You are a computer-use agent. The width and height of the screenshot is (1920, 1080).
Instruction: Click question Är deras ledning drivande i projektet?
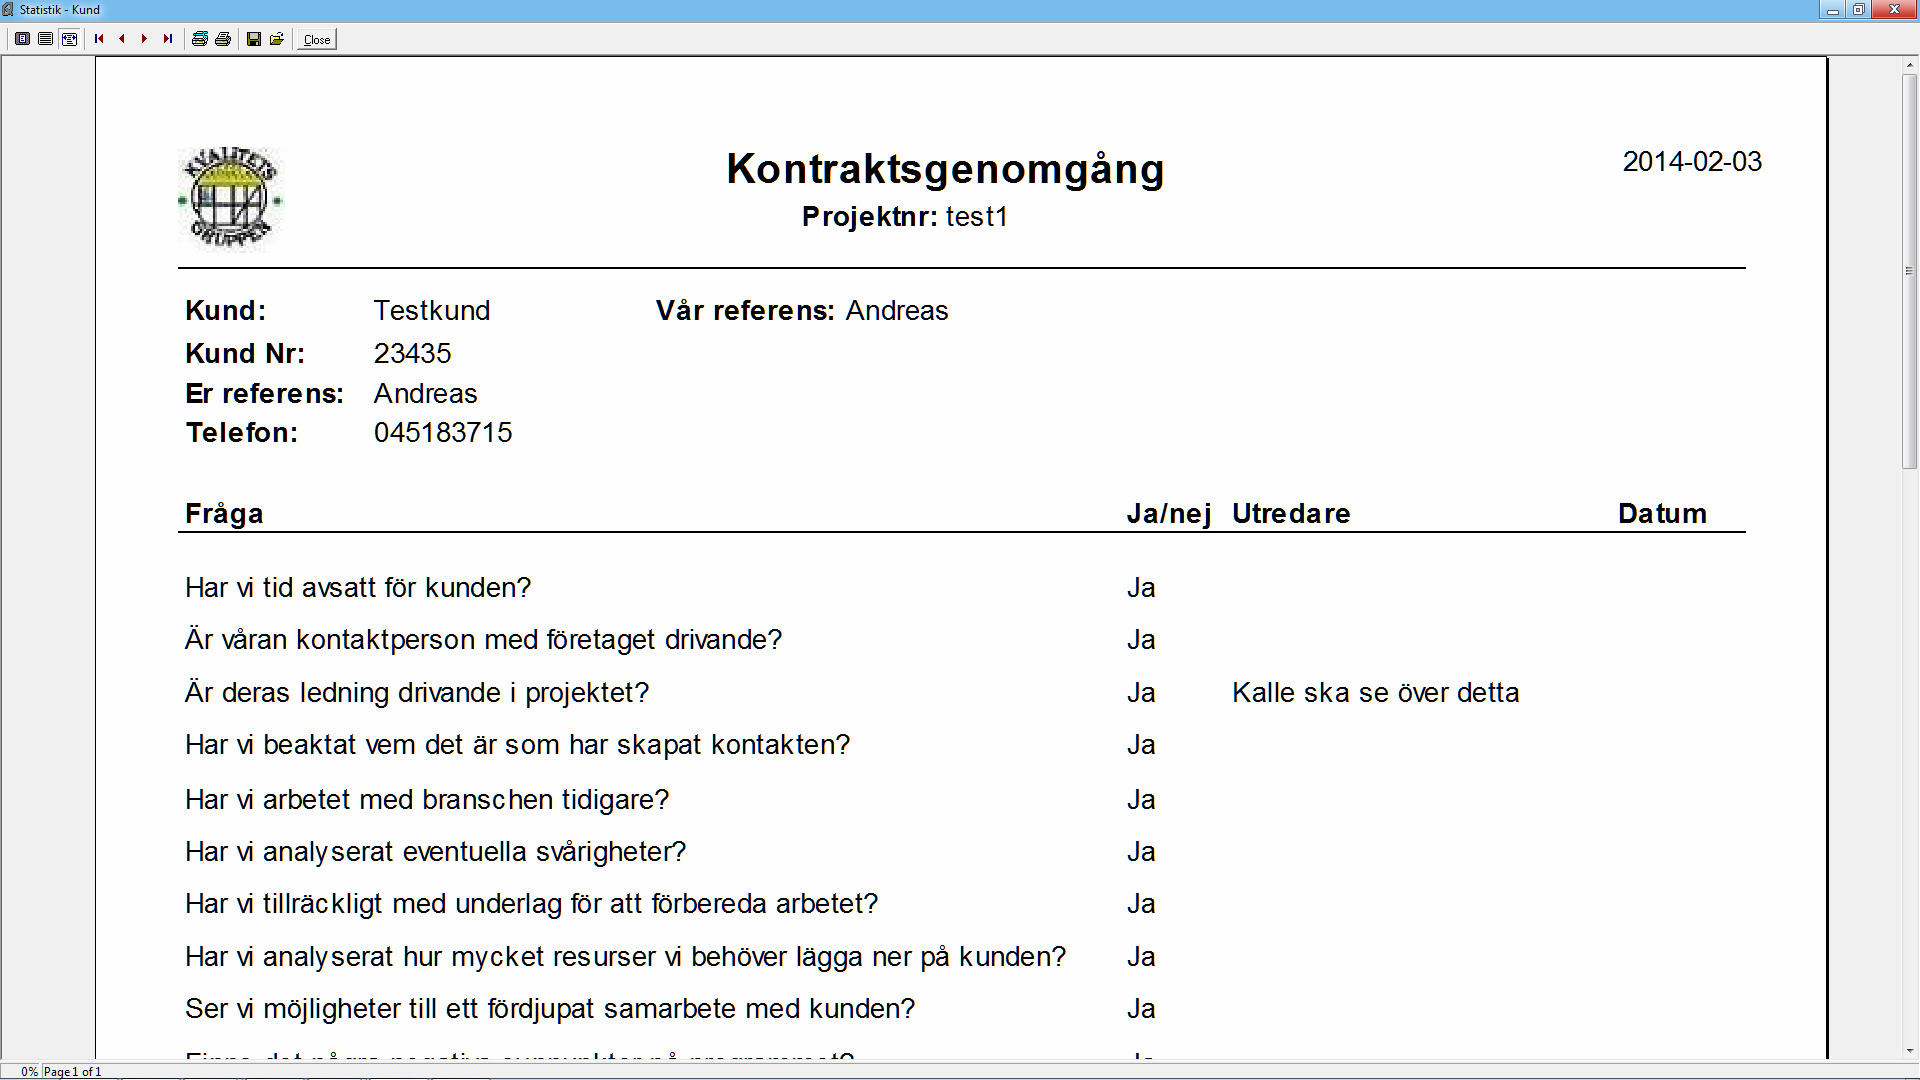tap(417, 693)
